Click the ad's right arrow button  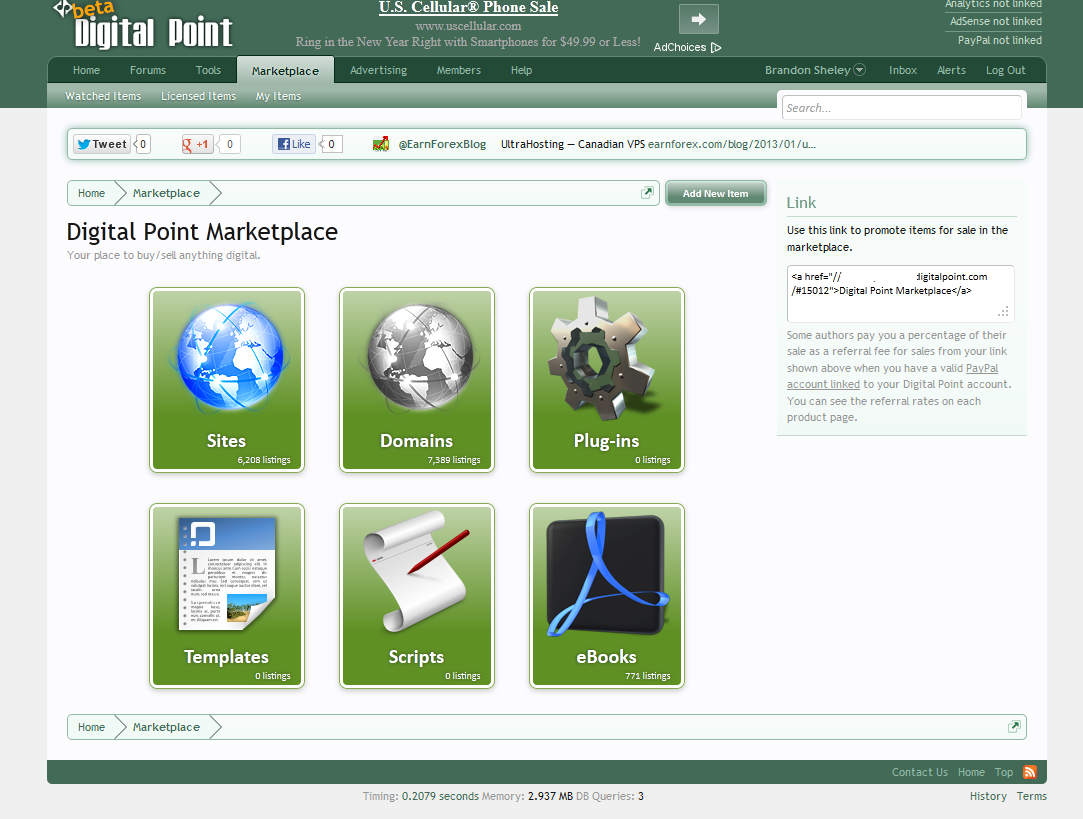point(699,19)
